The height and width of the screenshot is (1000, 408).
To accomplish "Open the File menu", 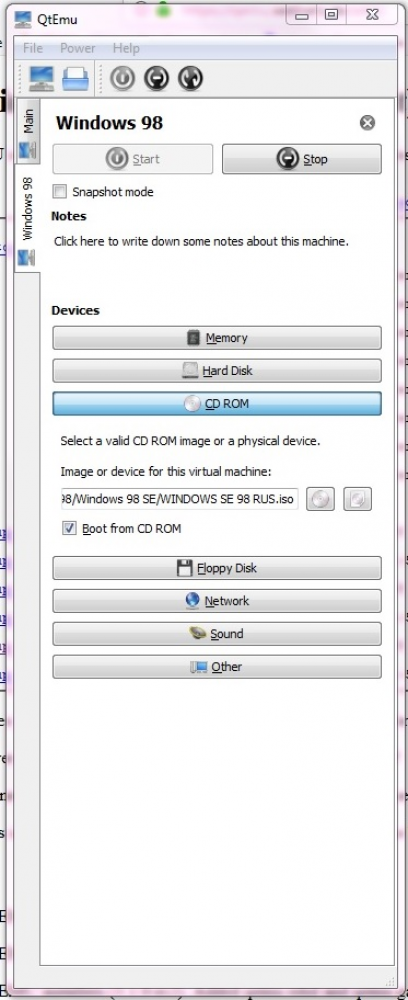I will pos(33,48).
